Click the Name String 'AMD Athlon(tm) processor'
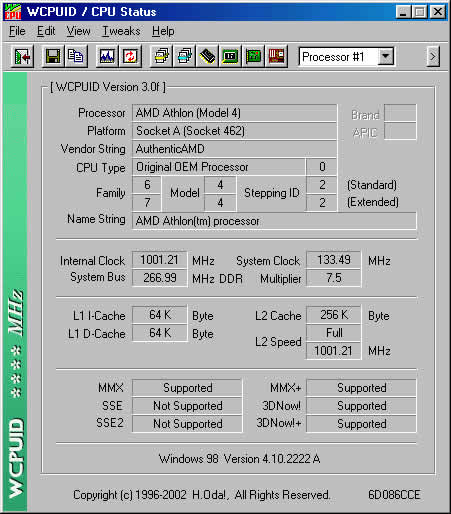The image size is (451, 514). click(274, 221)
